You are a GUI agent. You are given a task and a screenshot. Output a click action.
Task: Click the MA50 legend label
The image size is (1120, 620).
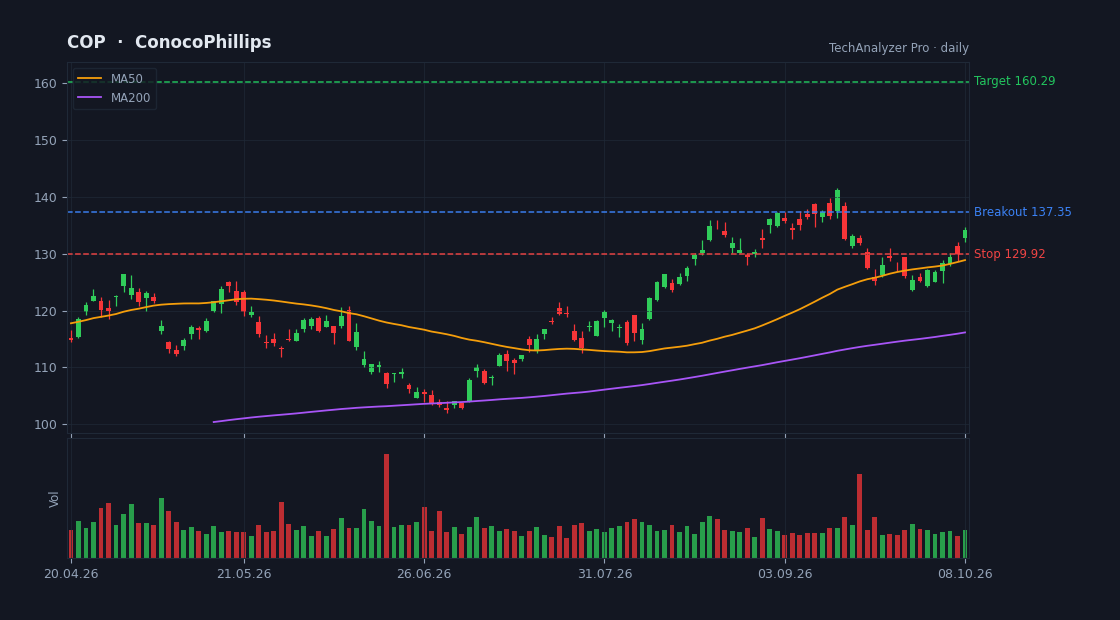point(126,79)
